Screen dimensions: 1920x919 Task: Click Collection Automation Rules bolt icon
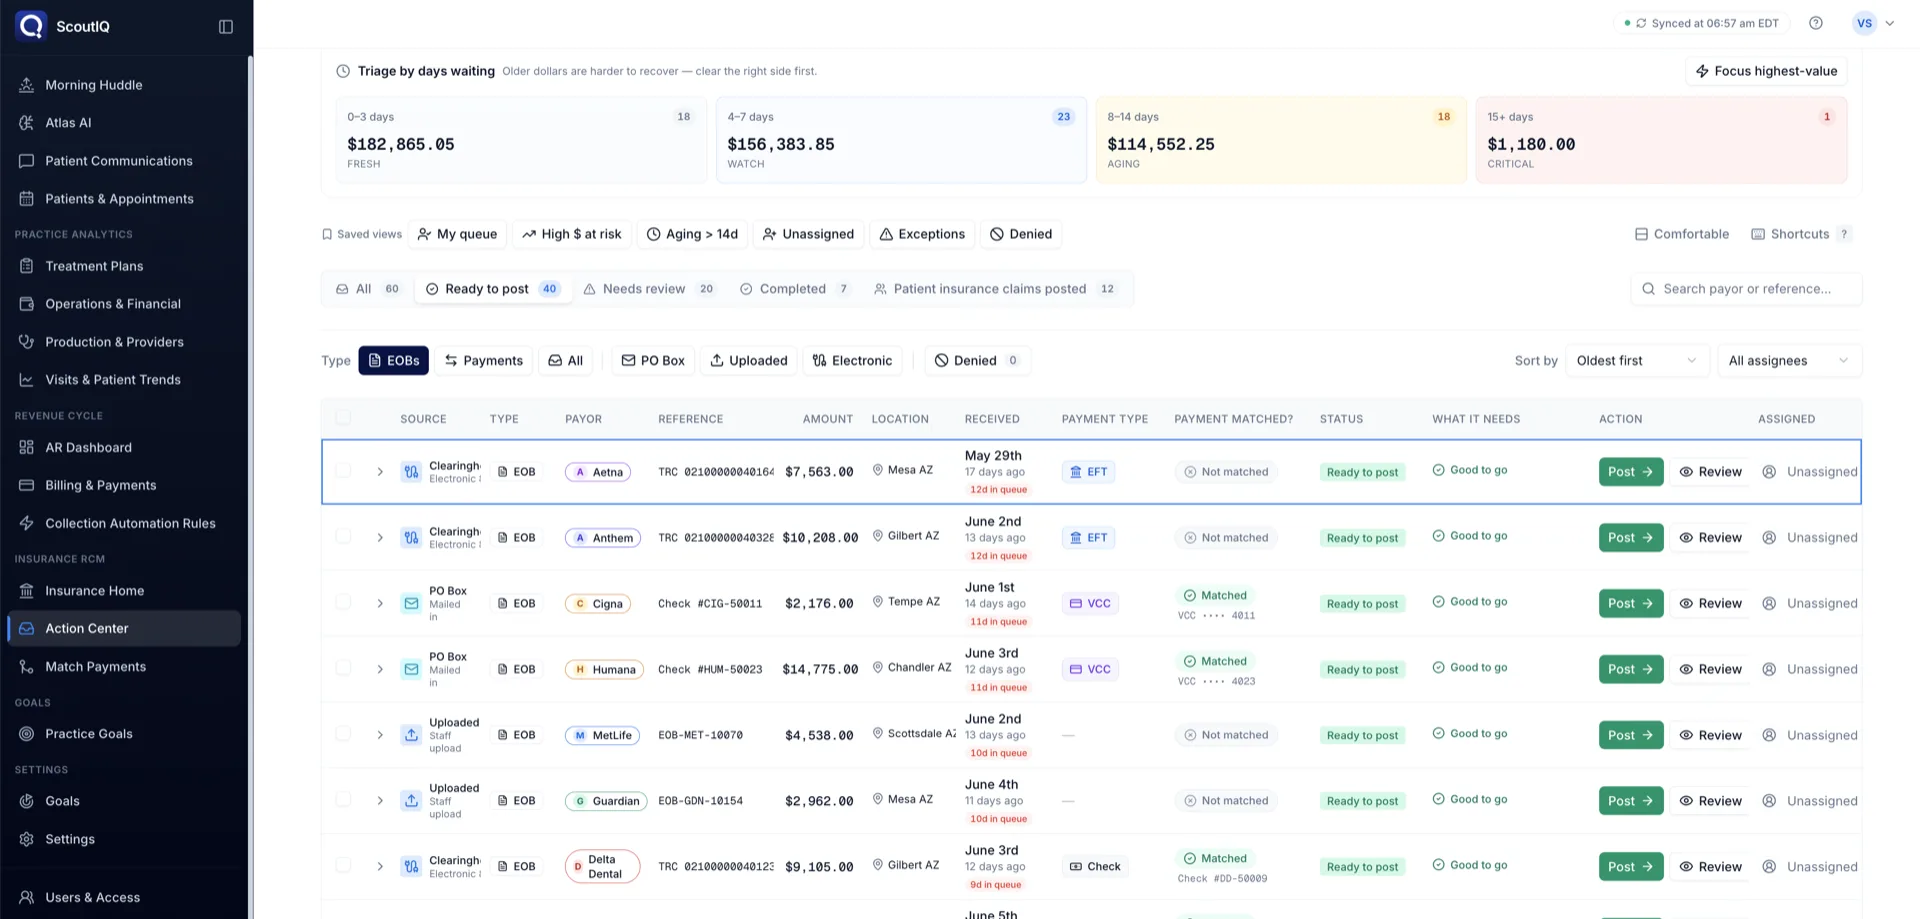click(27, 523)
